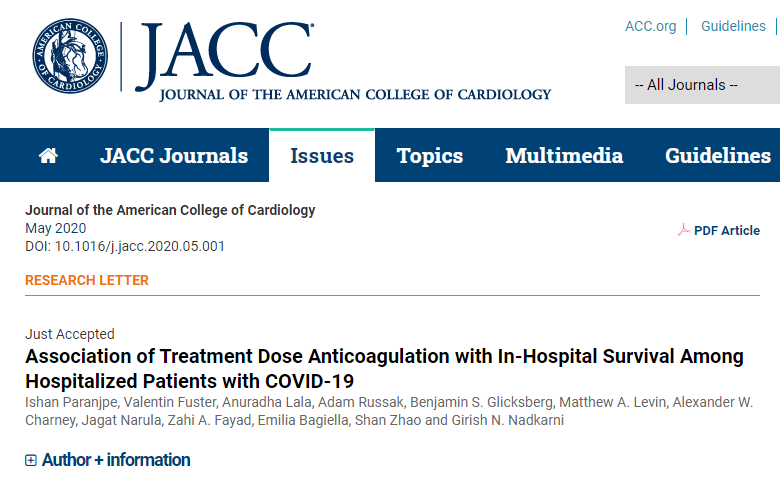Click the American College of Cardiology seal logo
The image size is (780, 495).
click(70, 56)
